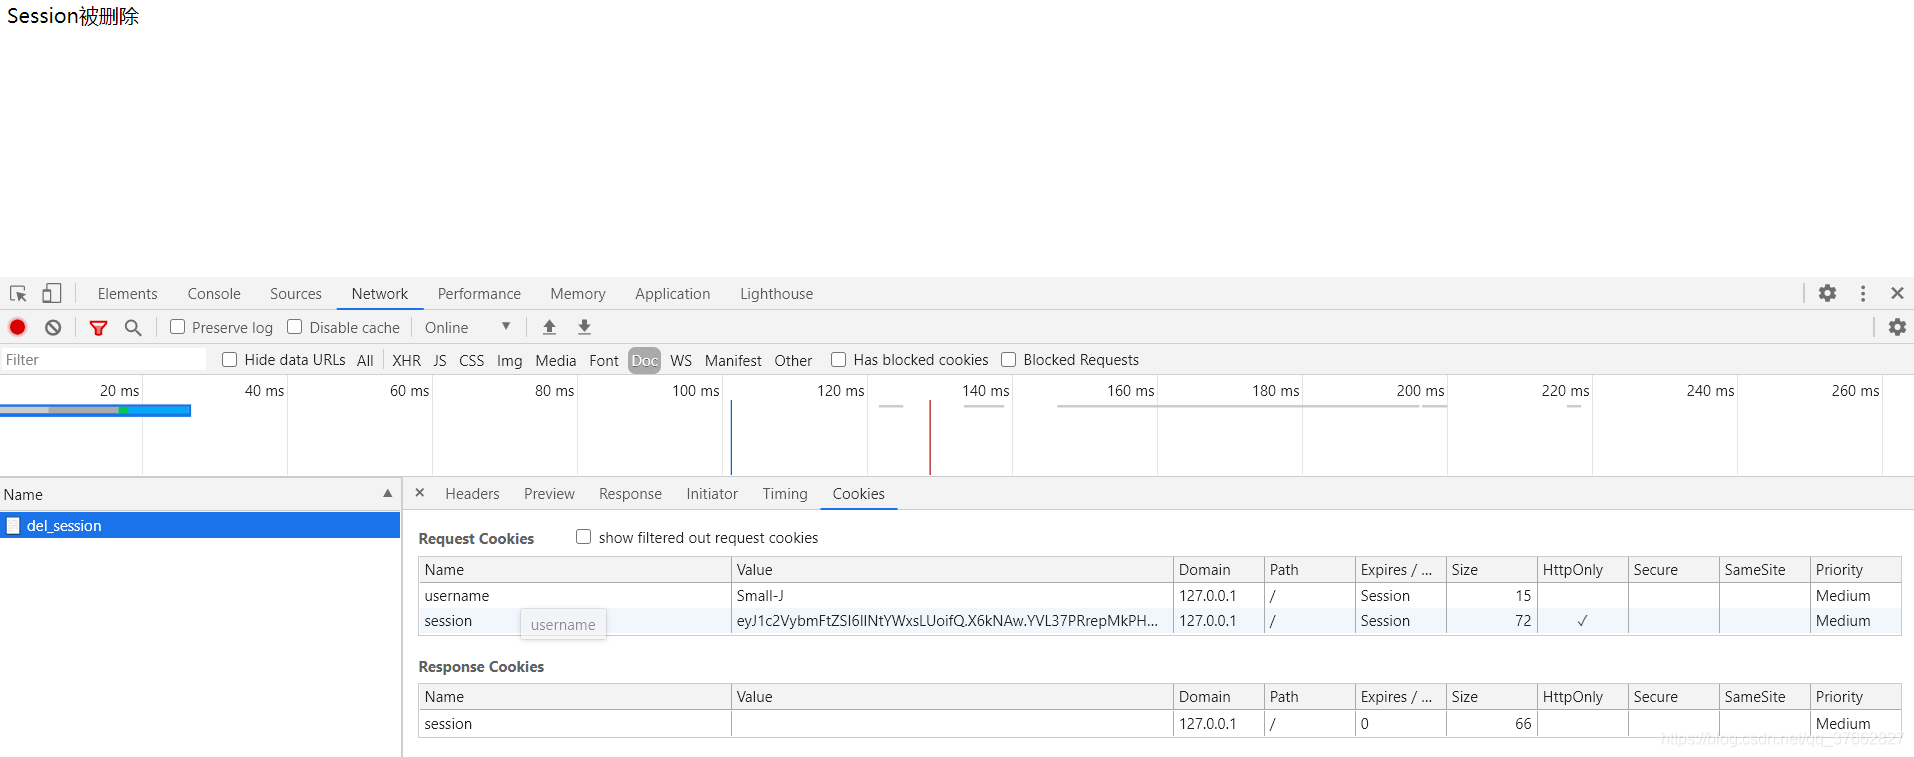Open the Online throttling dropdown
The image size is (1914, 757).
[x=467, y=327]
